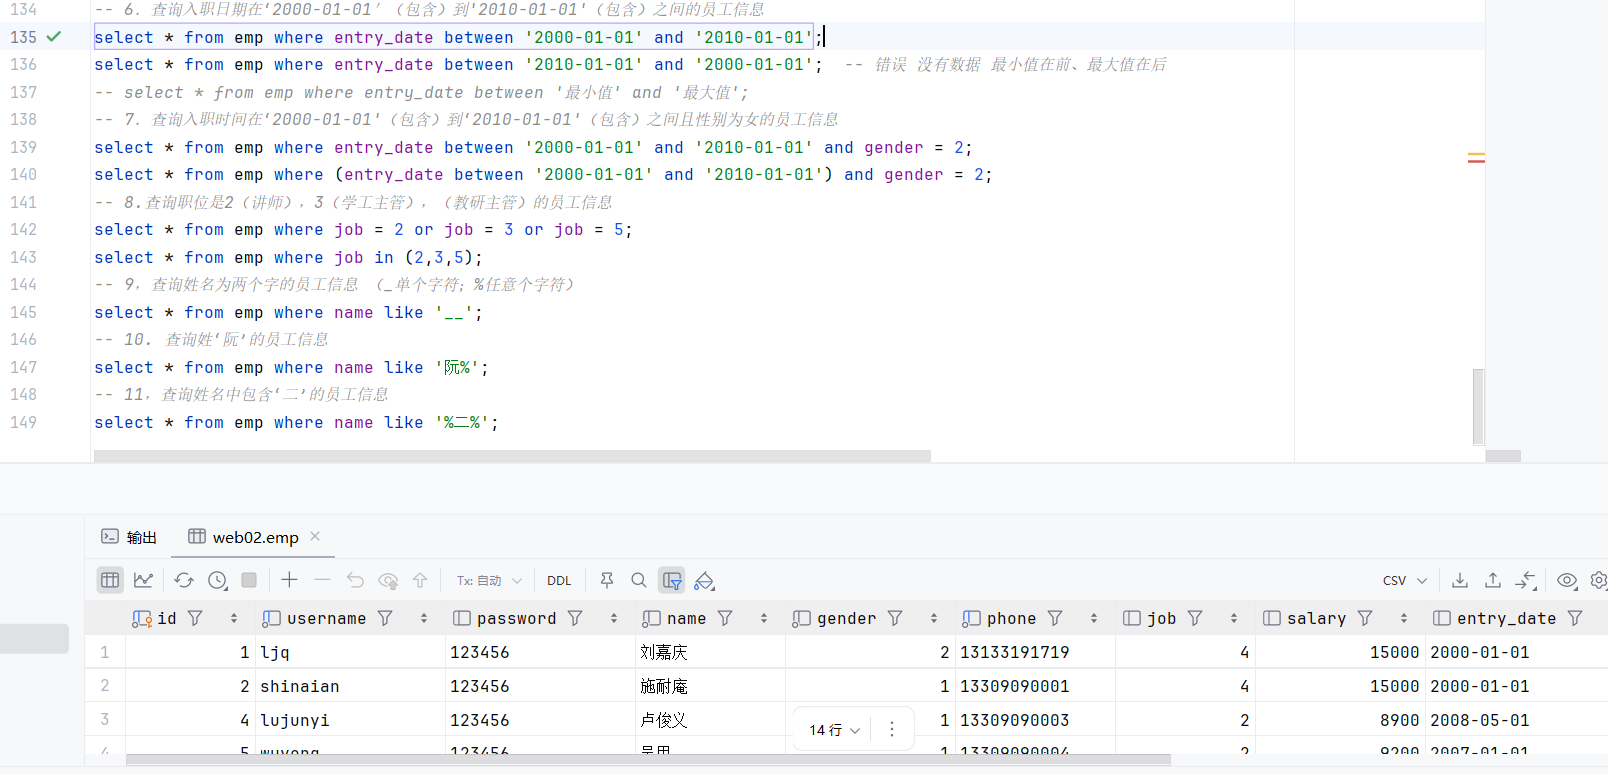Select the cell containing lujunyi
Viewport: 1608px width, 774px height.
pyautogui.click(x=350, y=720)
